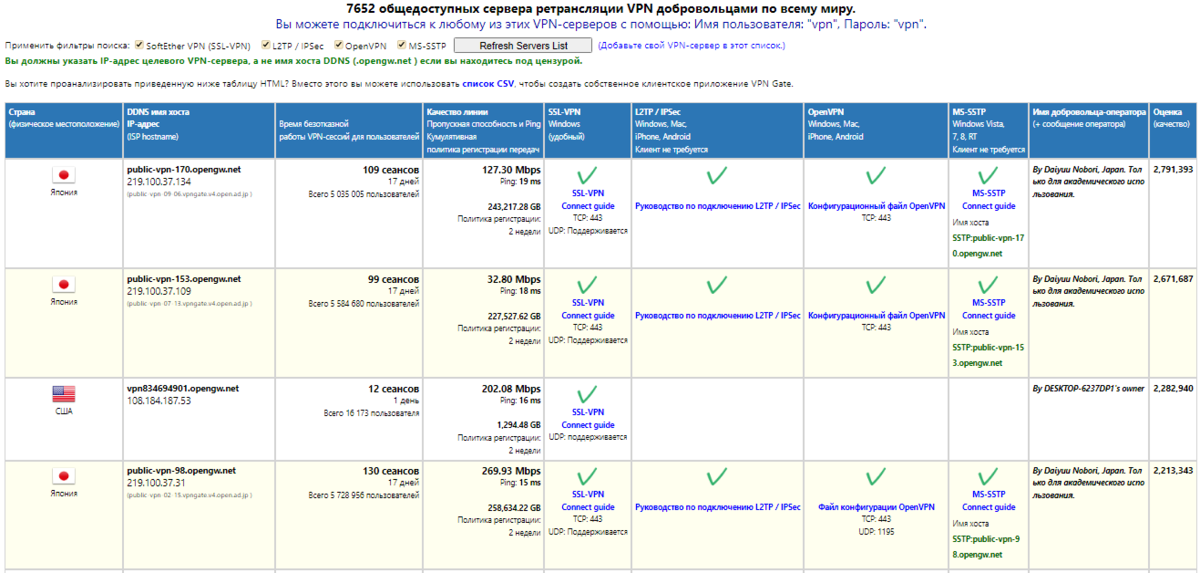The height and width of the screenshot is (573, 1200).
Task: Click the SSL-VPN green checkmark for public-vpn-153
Action: click(x=587, y=285)
